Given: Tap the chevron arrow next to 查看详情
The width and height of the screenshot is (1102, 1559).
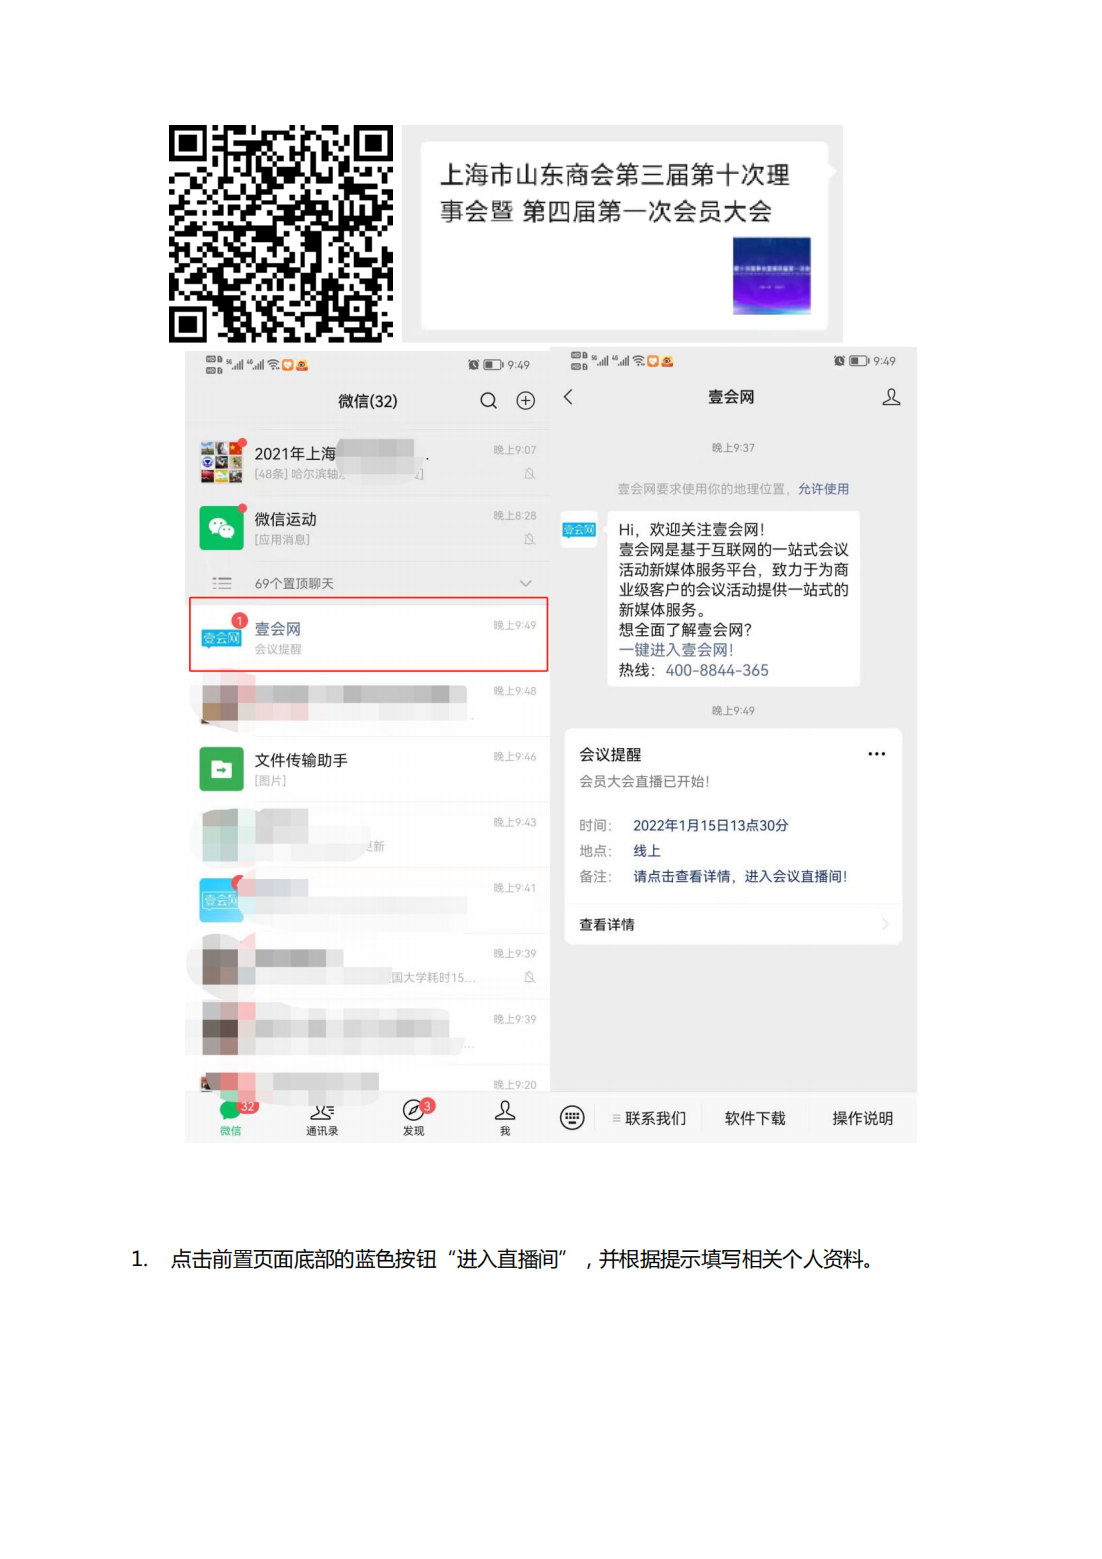Looking at the screenshot, I should [x=885, y=925].
